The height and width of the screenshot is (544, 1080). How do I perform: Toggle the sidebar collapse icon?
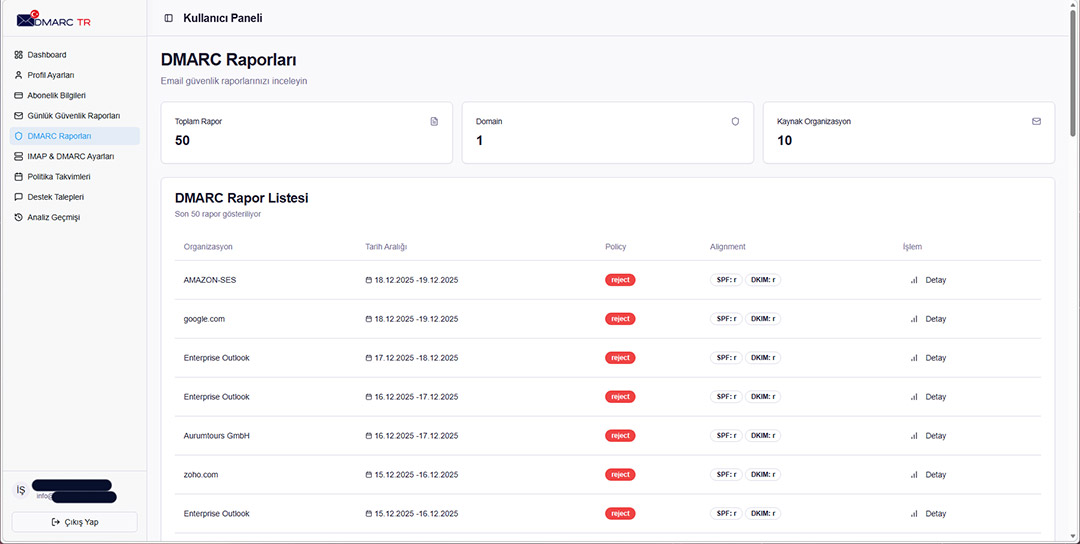pyautogui.click(x=168, y=18)
